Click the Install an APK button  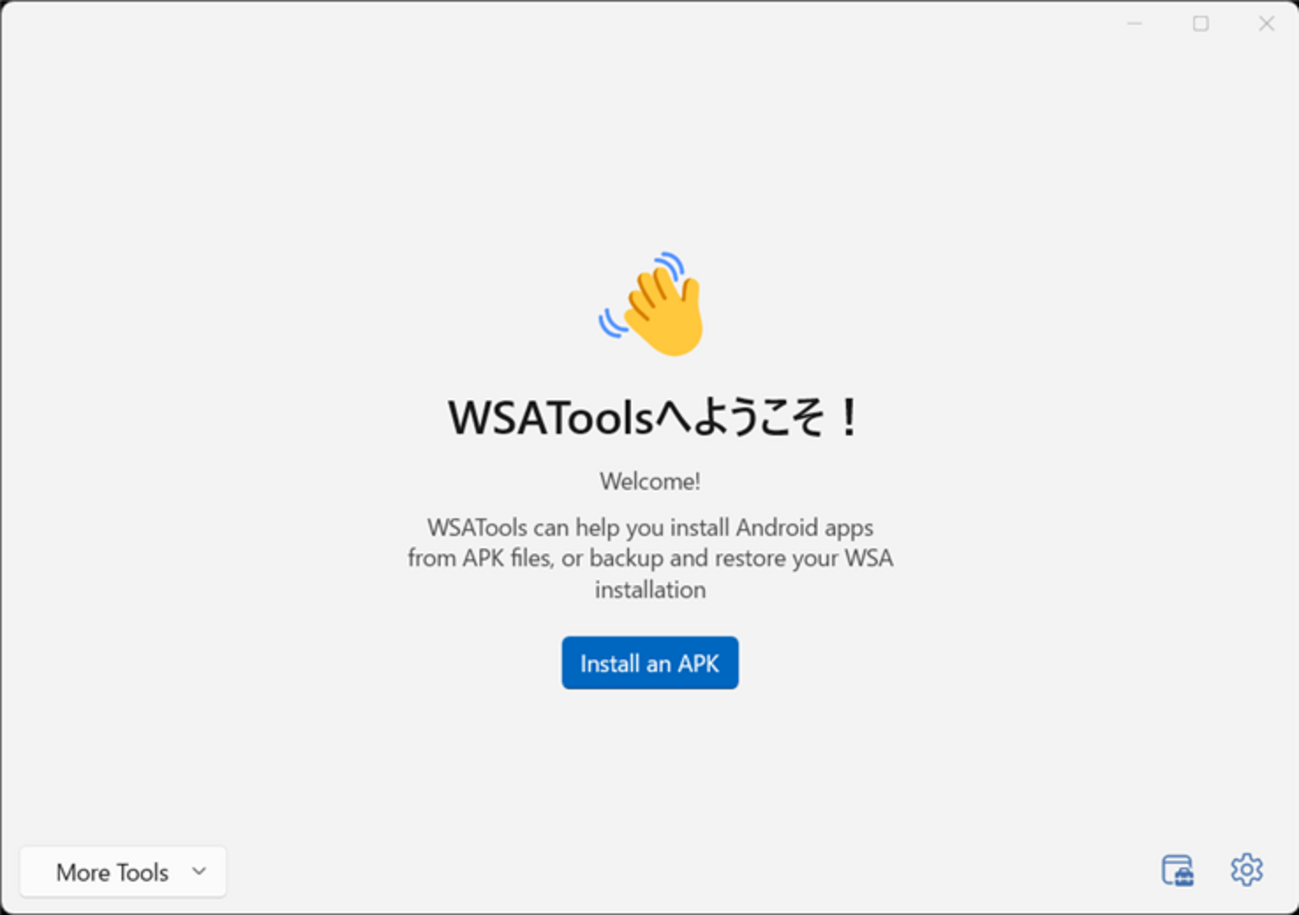pyautogui.click(x=650, y=663)
